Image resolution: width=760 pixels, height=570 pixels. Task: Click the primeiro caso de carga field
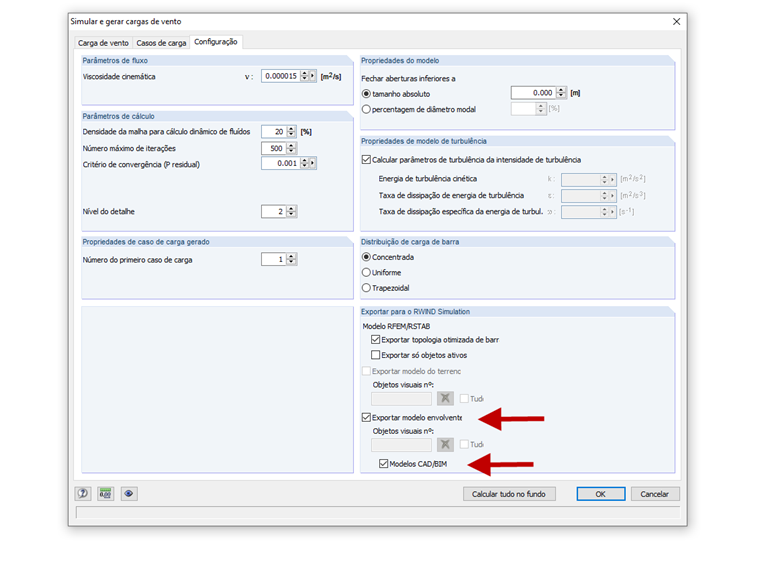[274, 259]
